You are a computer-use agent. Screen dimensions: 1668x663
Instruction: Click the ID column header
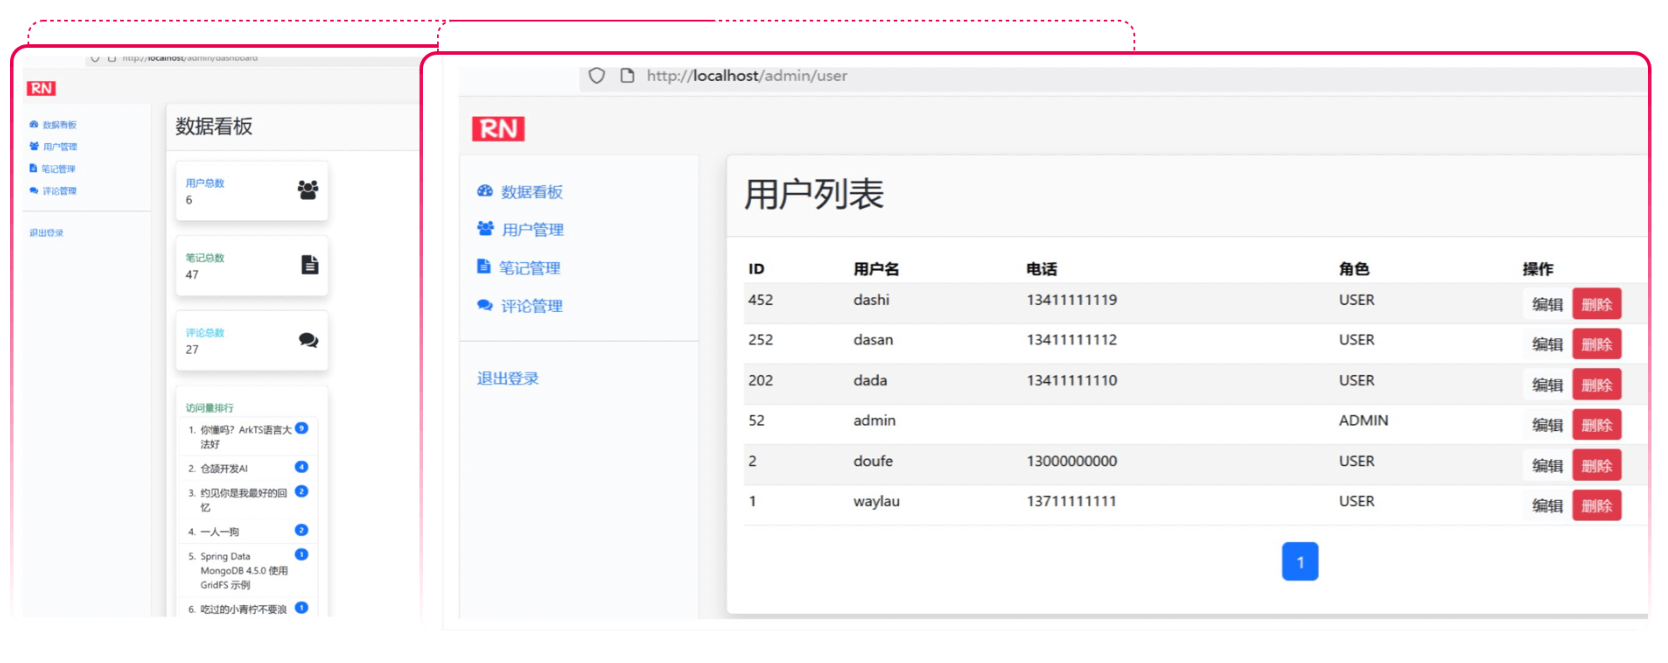click(x=756, y=268)
